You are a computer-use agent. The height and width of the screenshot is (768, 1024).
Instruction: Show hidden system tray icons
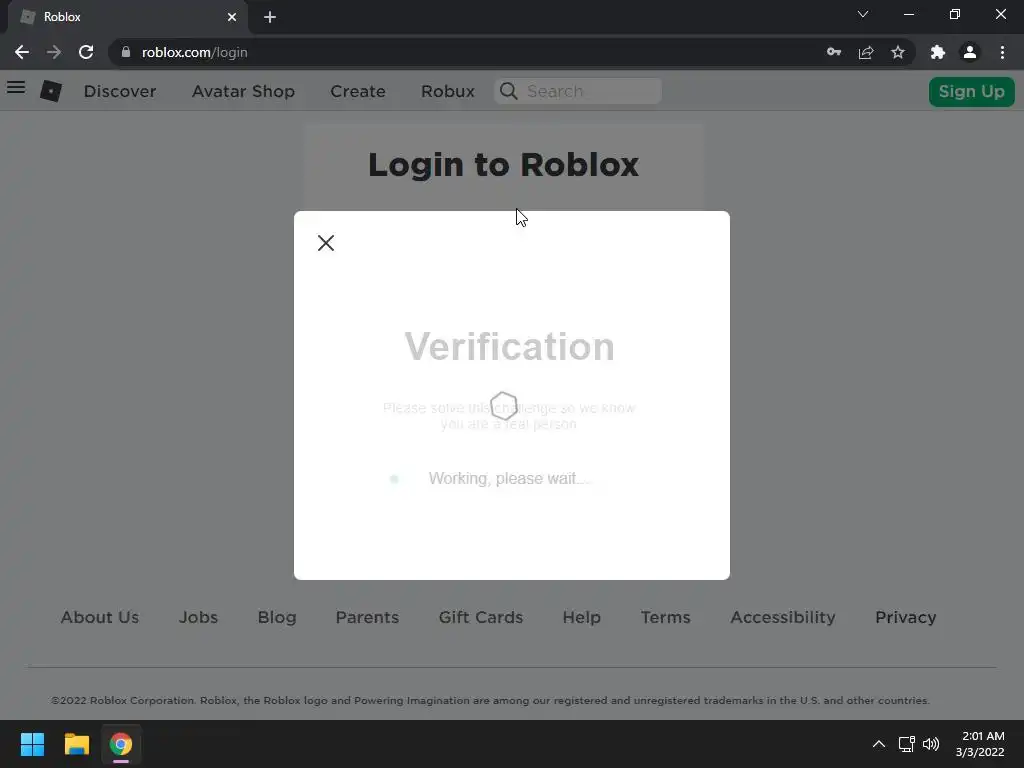click(879, 744)
